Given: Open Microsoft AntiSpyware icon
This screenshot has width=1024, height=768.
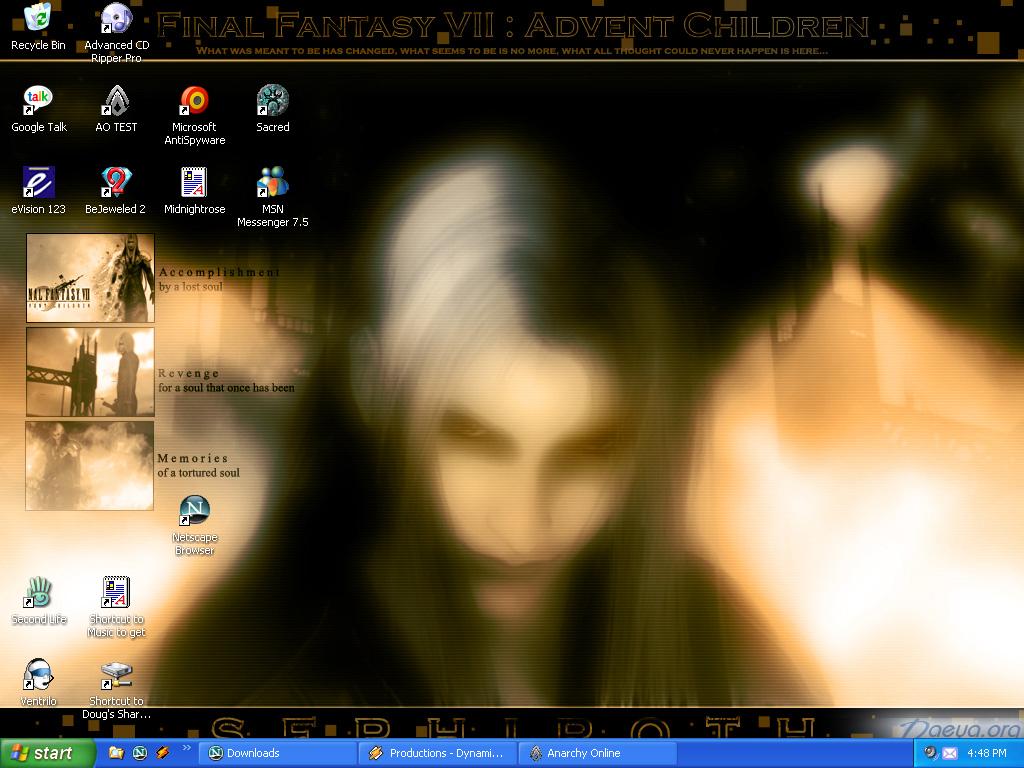Looking at the screenshot, I should pyautogui.click(x=194, y=100).
